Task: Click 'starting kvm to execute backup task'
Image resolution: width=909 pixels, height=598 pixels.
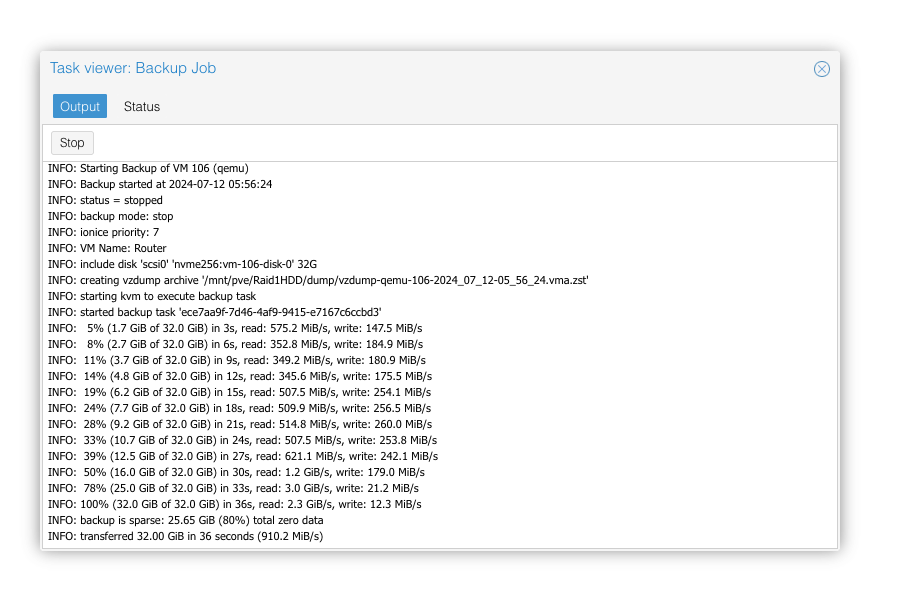Action: pos(152,296)
